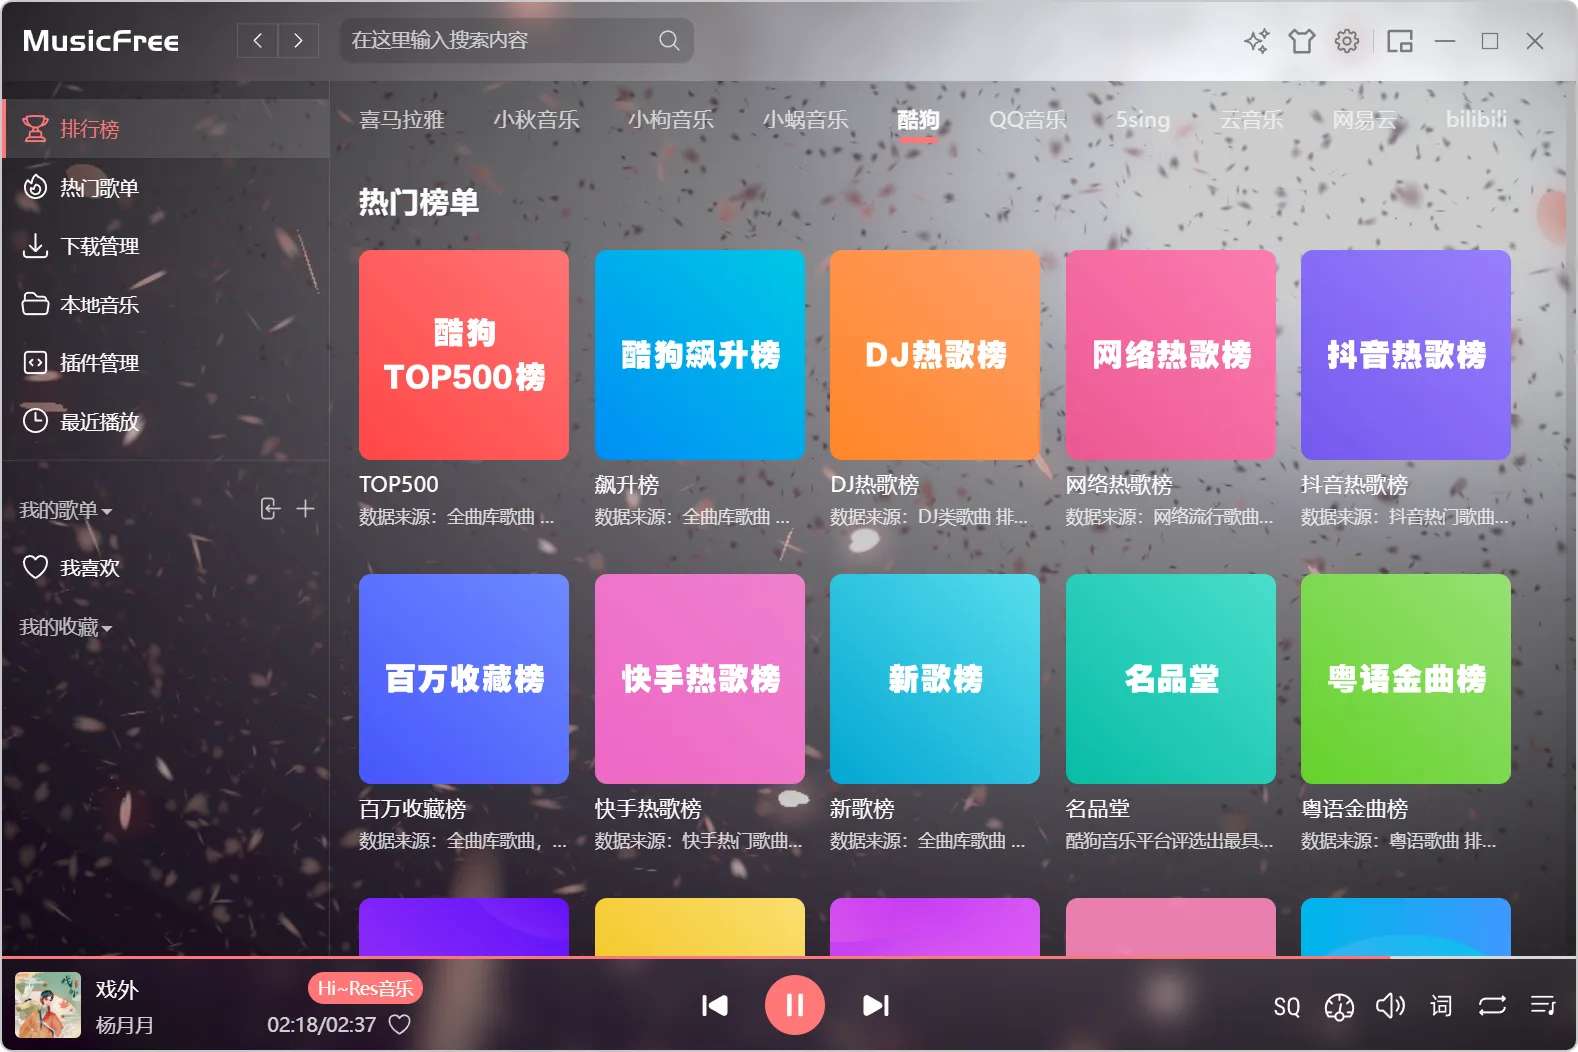Open 我喜欢 favorites playlist

coord(165,568)
